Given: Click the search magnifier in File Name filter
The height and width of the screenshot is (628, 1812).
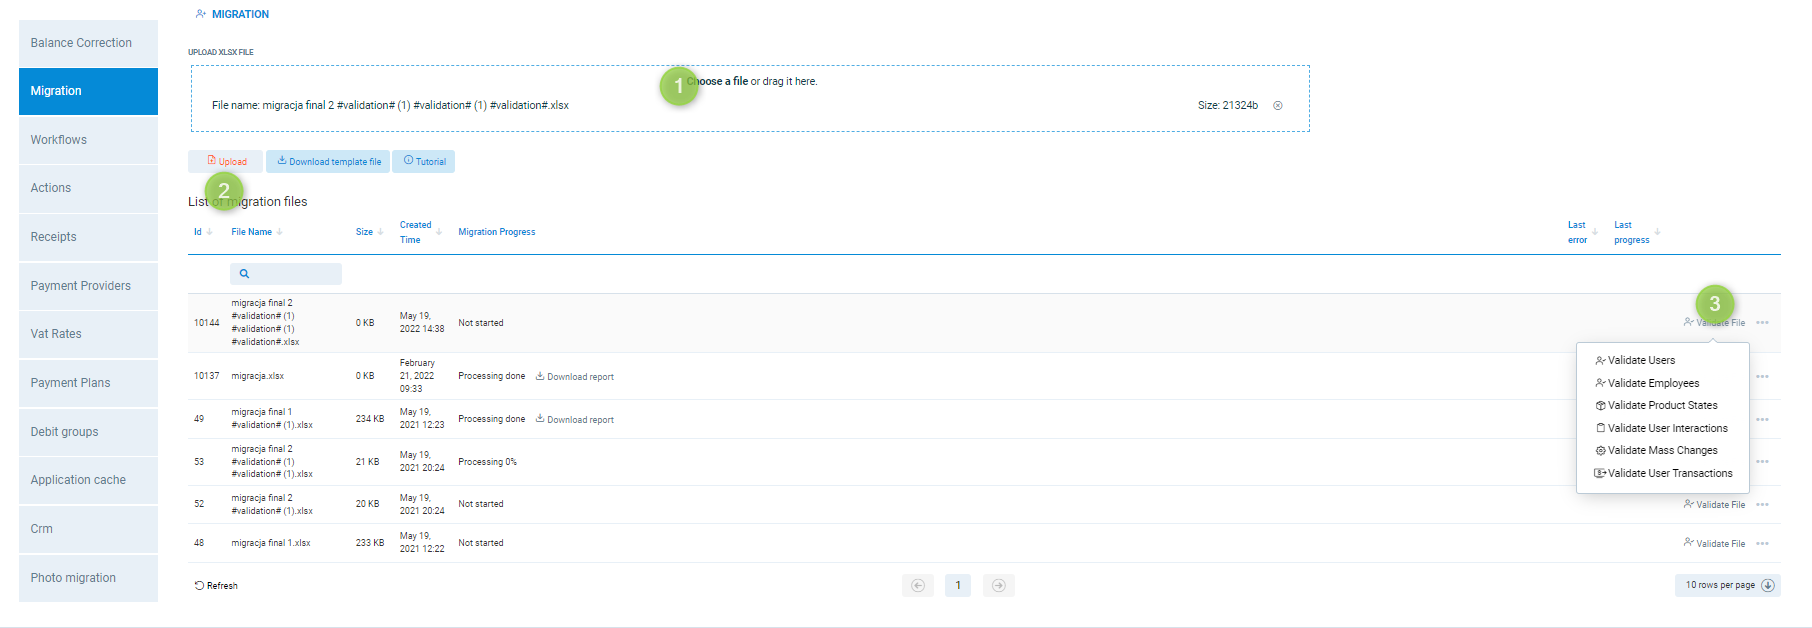Looking at the screenshot, I should point(244,274).
